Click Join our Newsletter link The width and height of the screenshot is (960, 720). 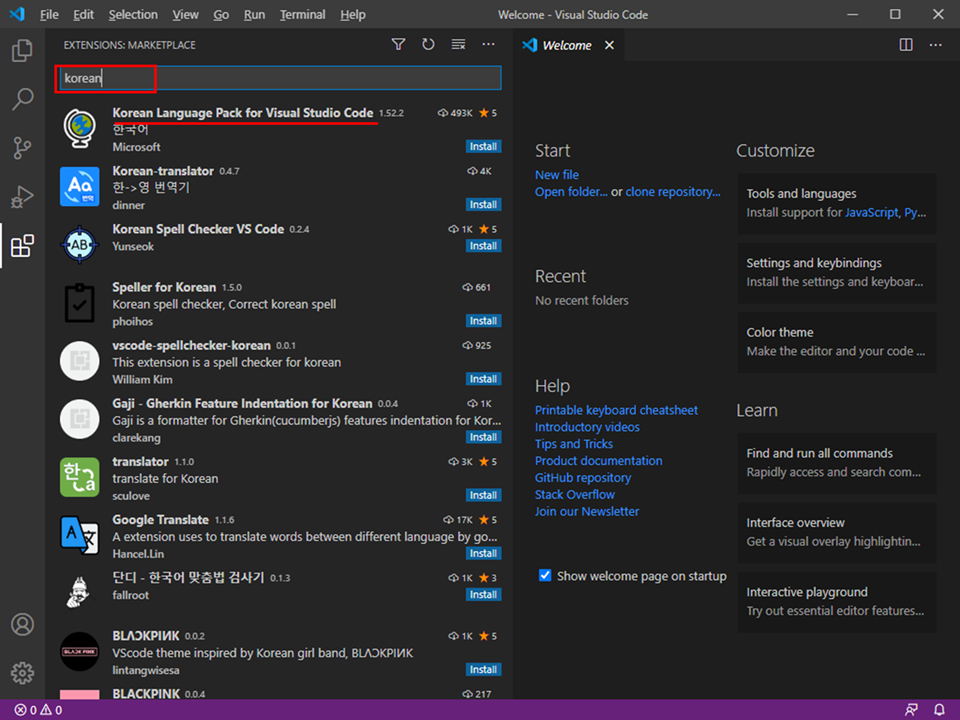tap(587, 511)
